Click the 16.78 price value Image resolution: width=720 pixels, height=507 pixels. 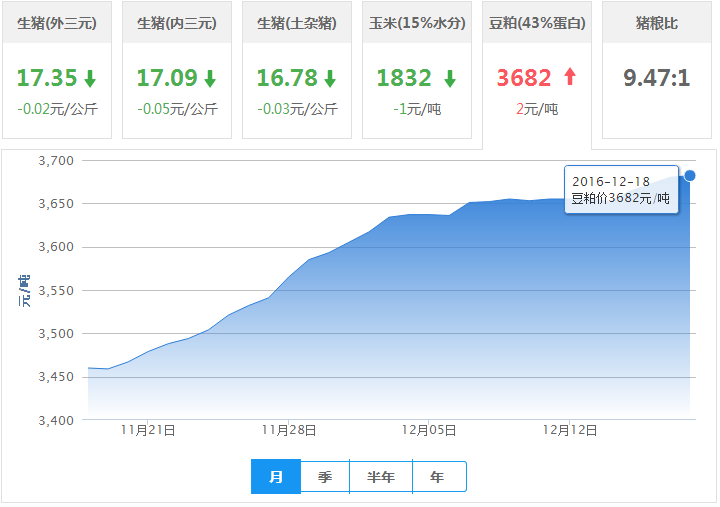[x=287, y=78]
